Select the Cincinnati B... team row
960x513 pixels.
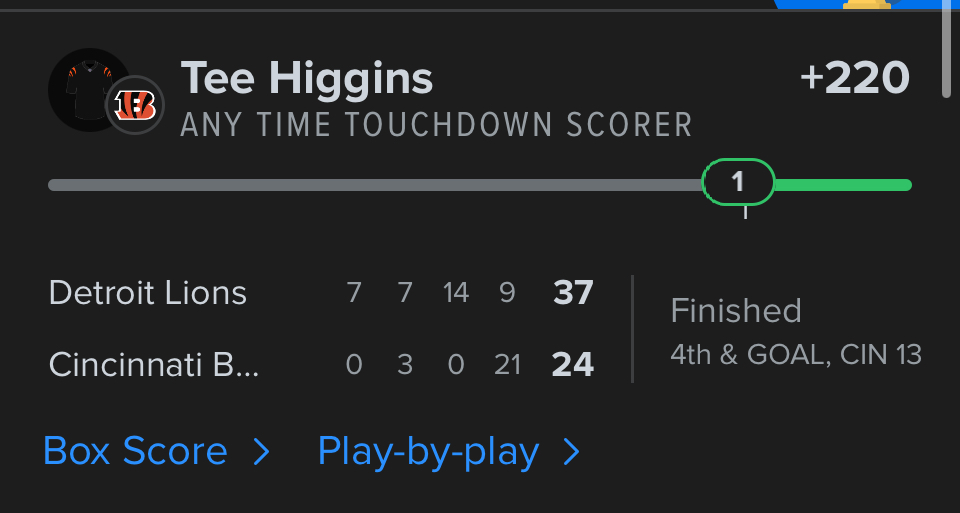(154, 365)
